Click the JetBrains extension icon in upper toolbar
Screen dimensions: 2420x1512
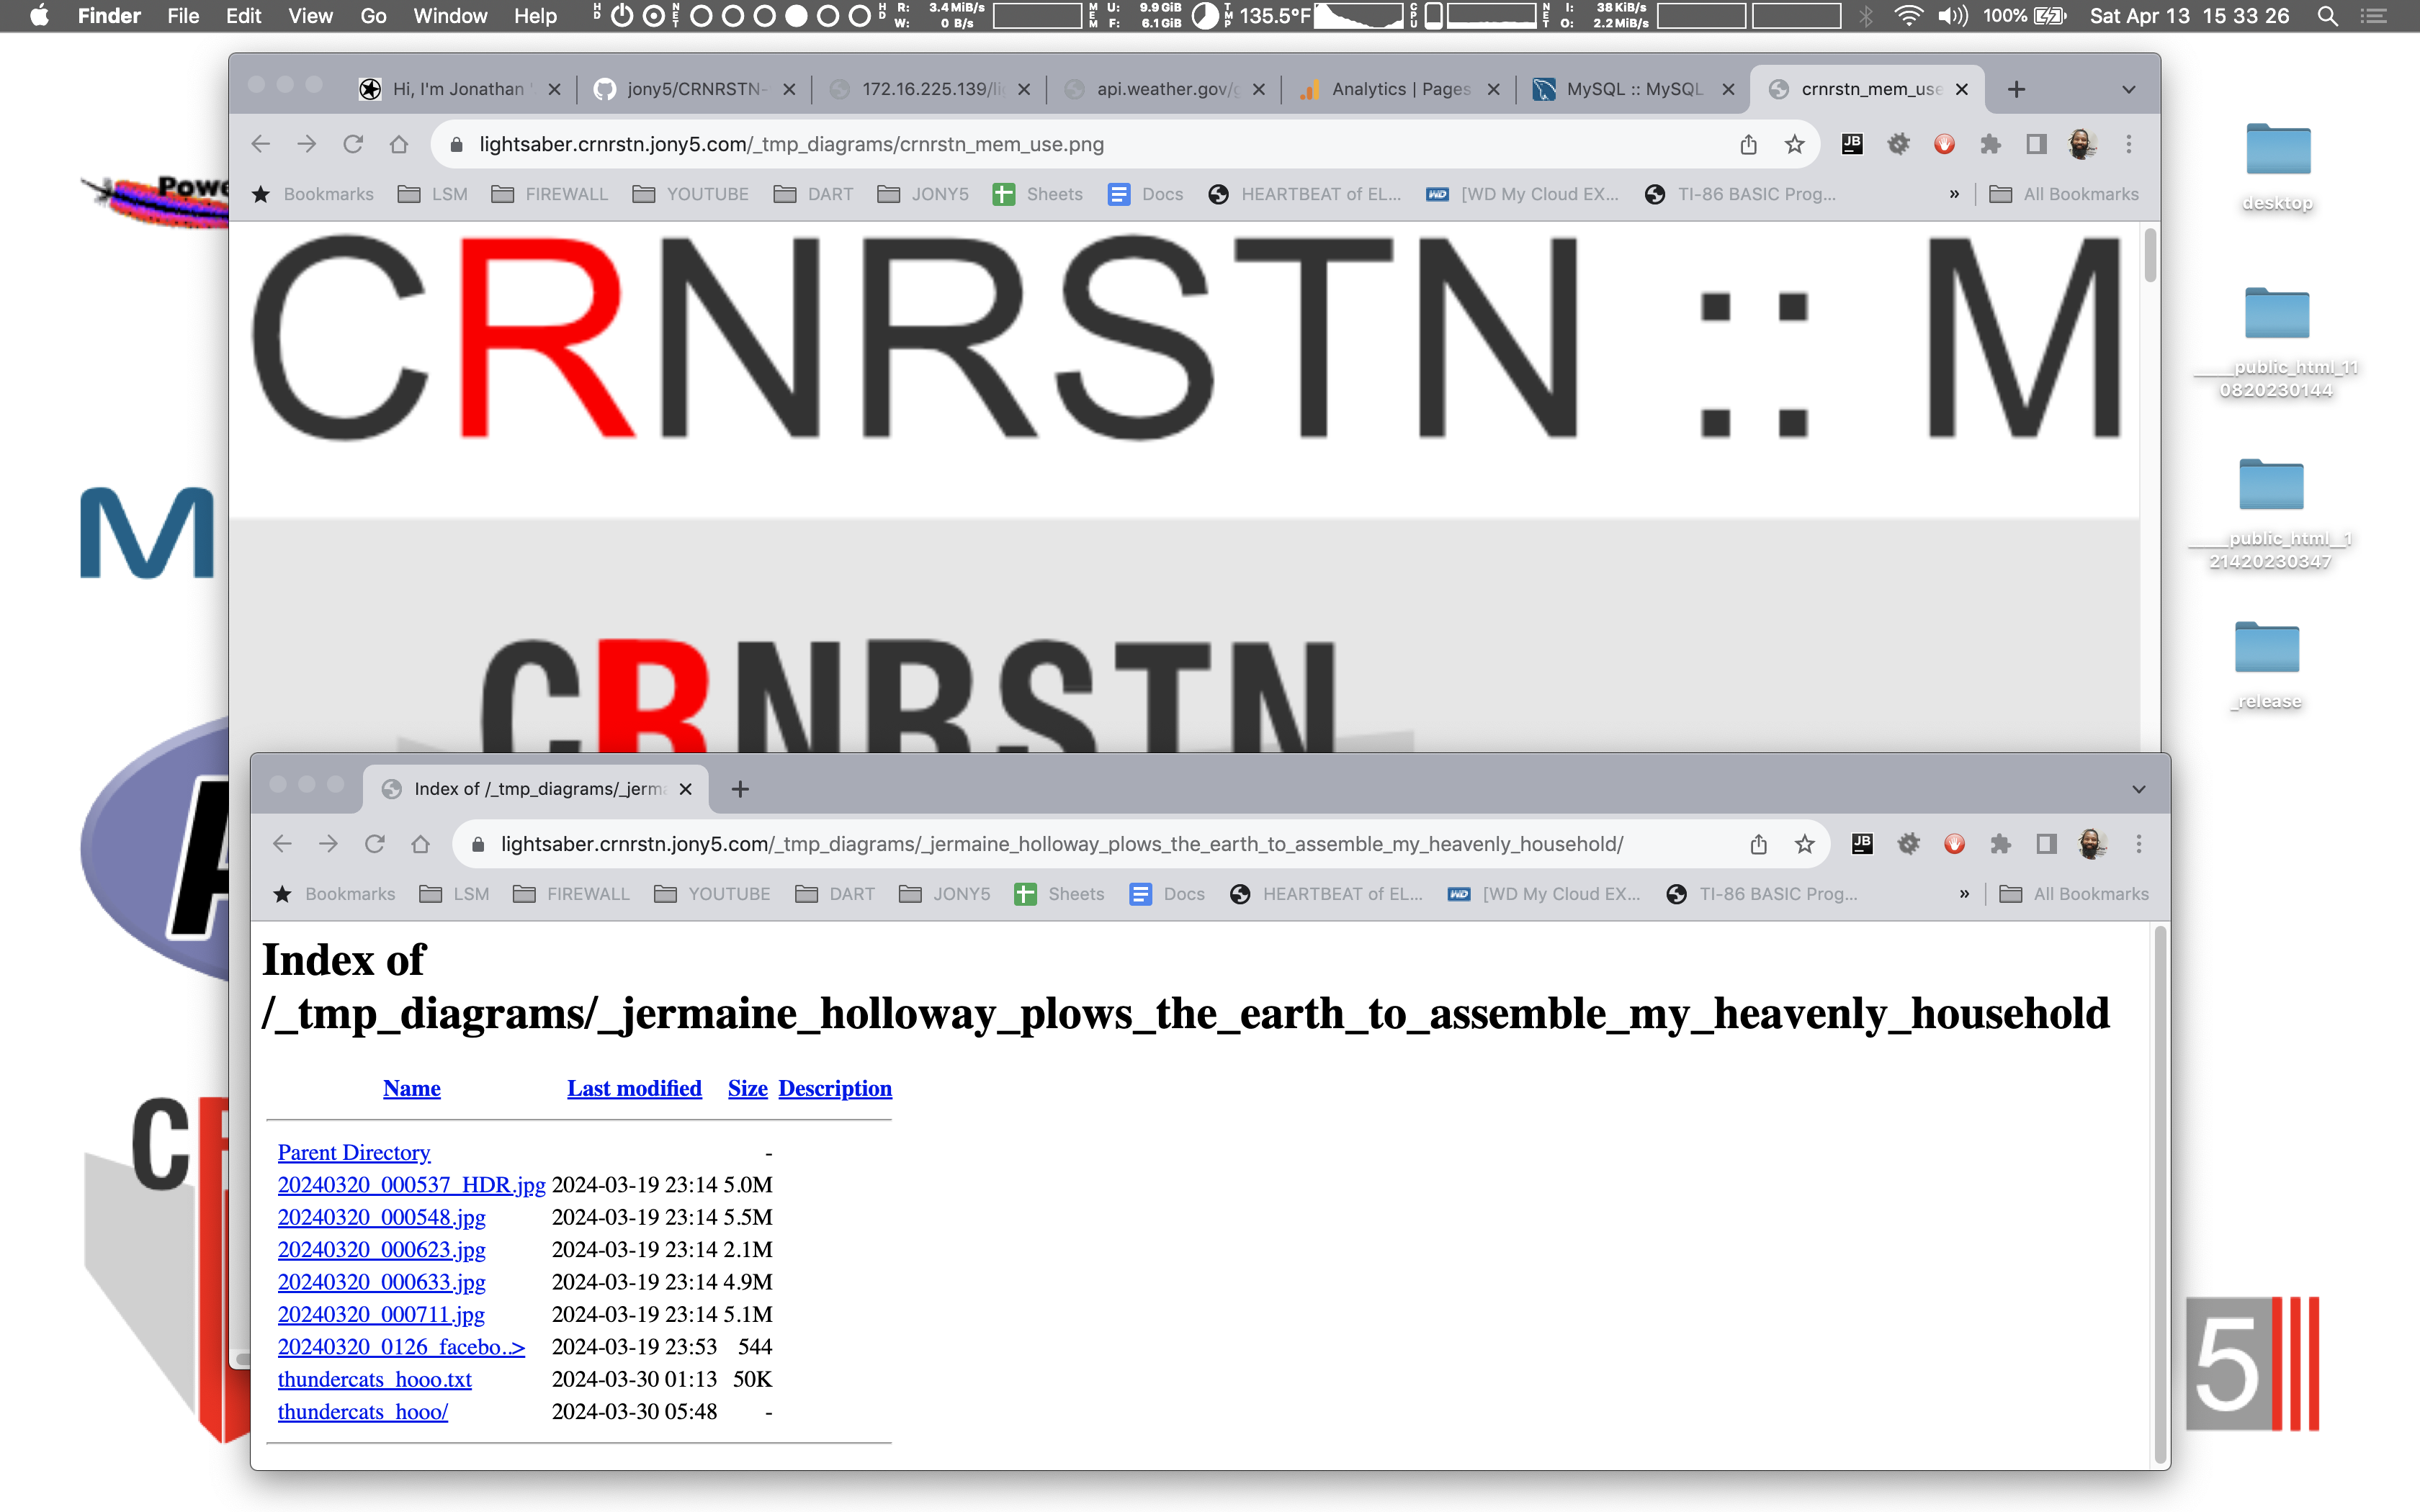point(1852,144)
